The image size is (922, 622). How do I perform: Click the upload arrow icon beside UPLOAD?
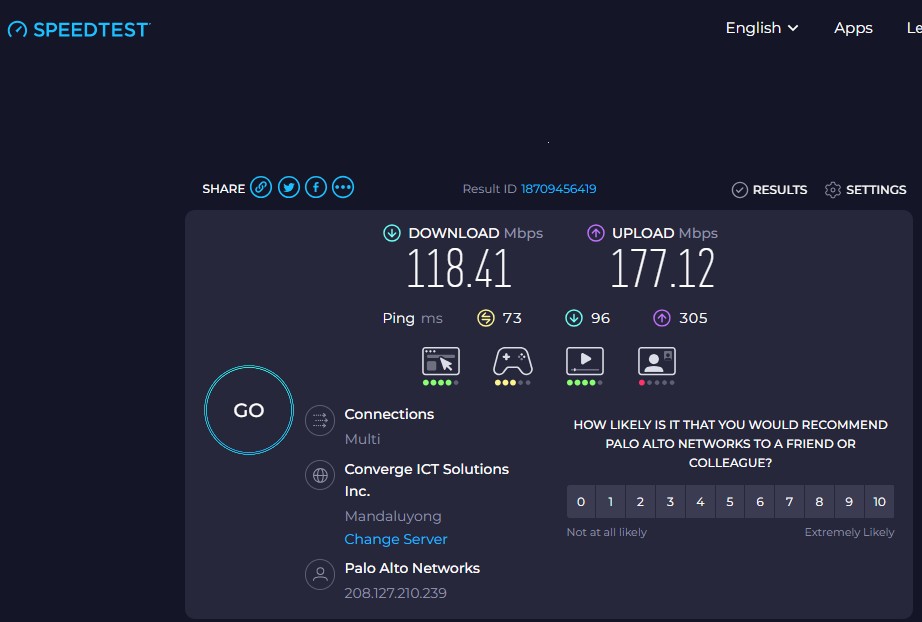(x=596, y=233)
